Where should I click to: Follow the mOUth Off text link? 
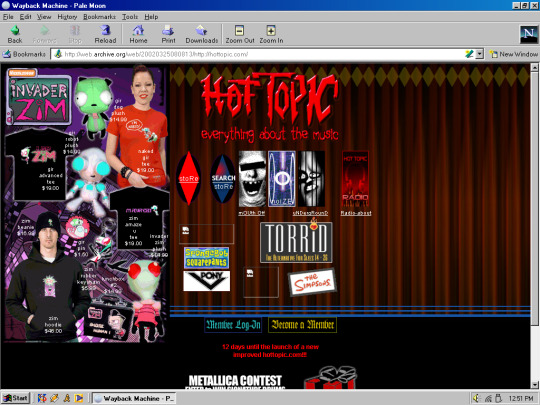point(252,213)
